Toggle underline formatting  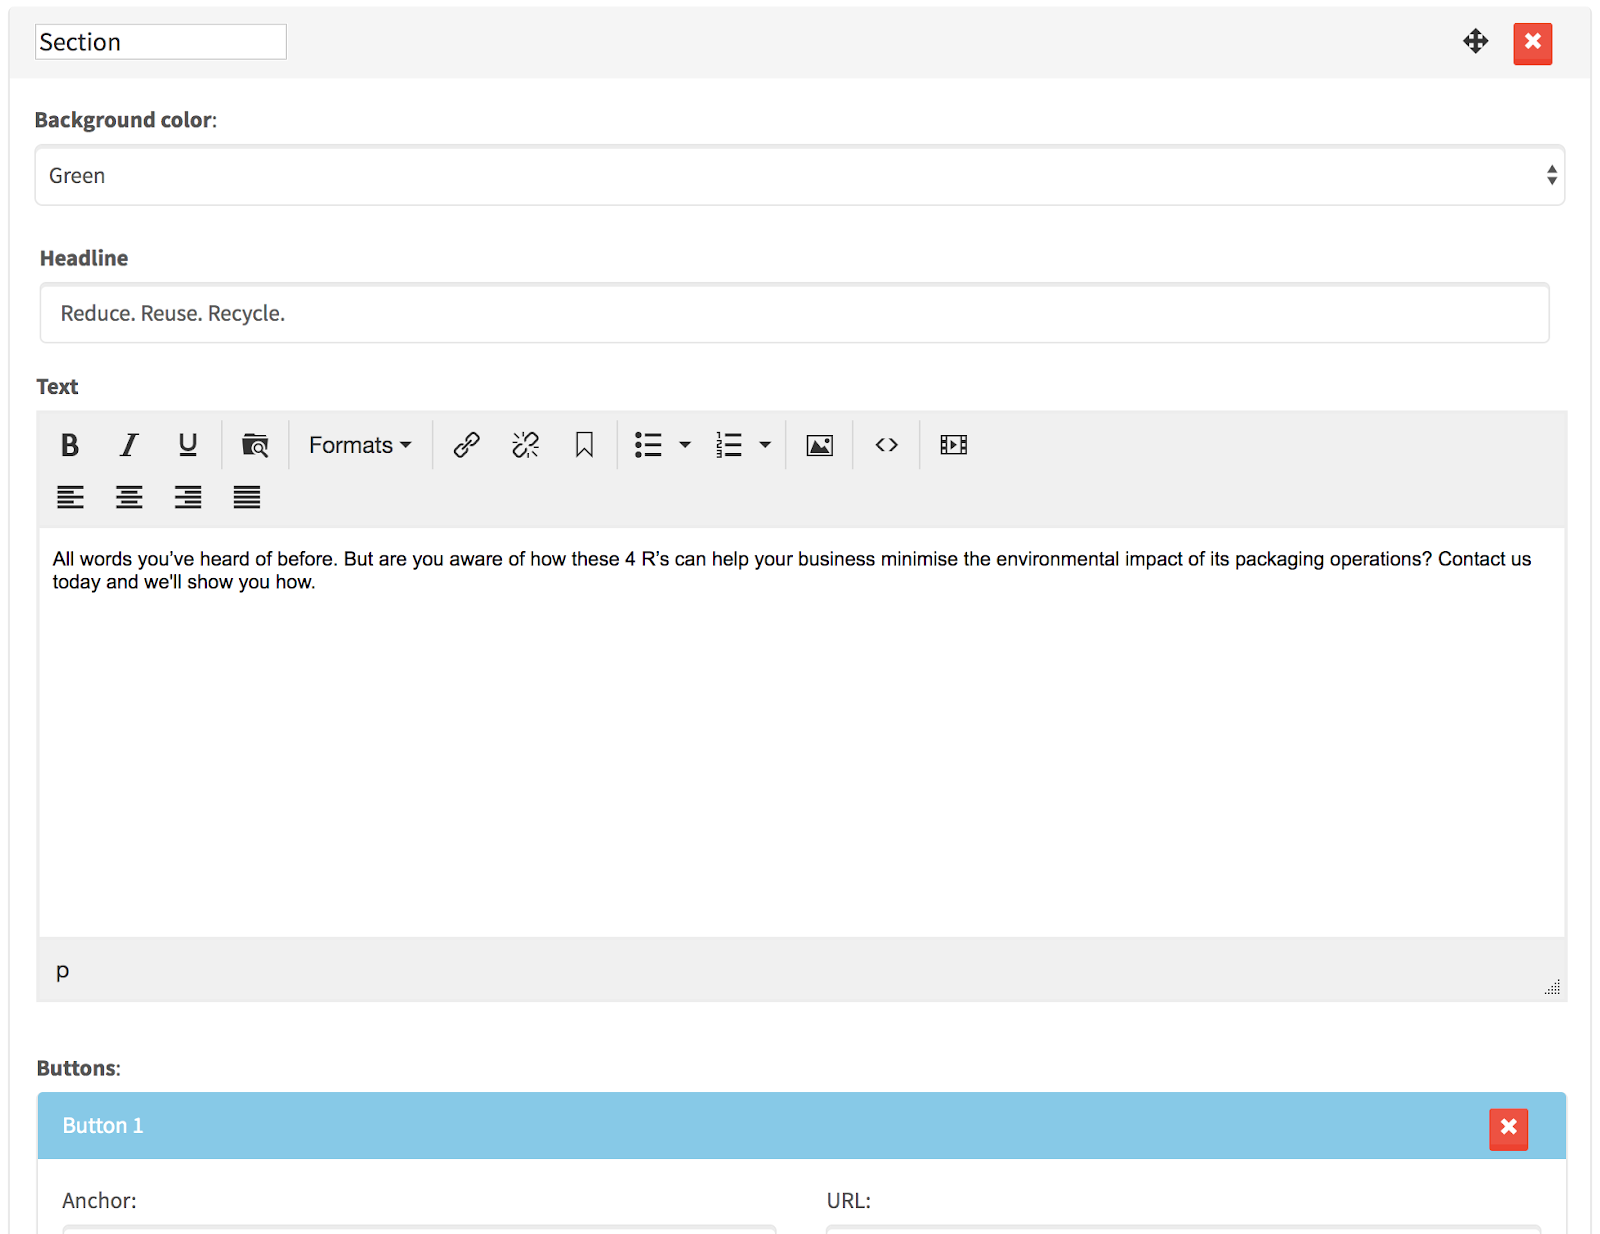tap(187, 444)
